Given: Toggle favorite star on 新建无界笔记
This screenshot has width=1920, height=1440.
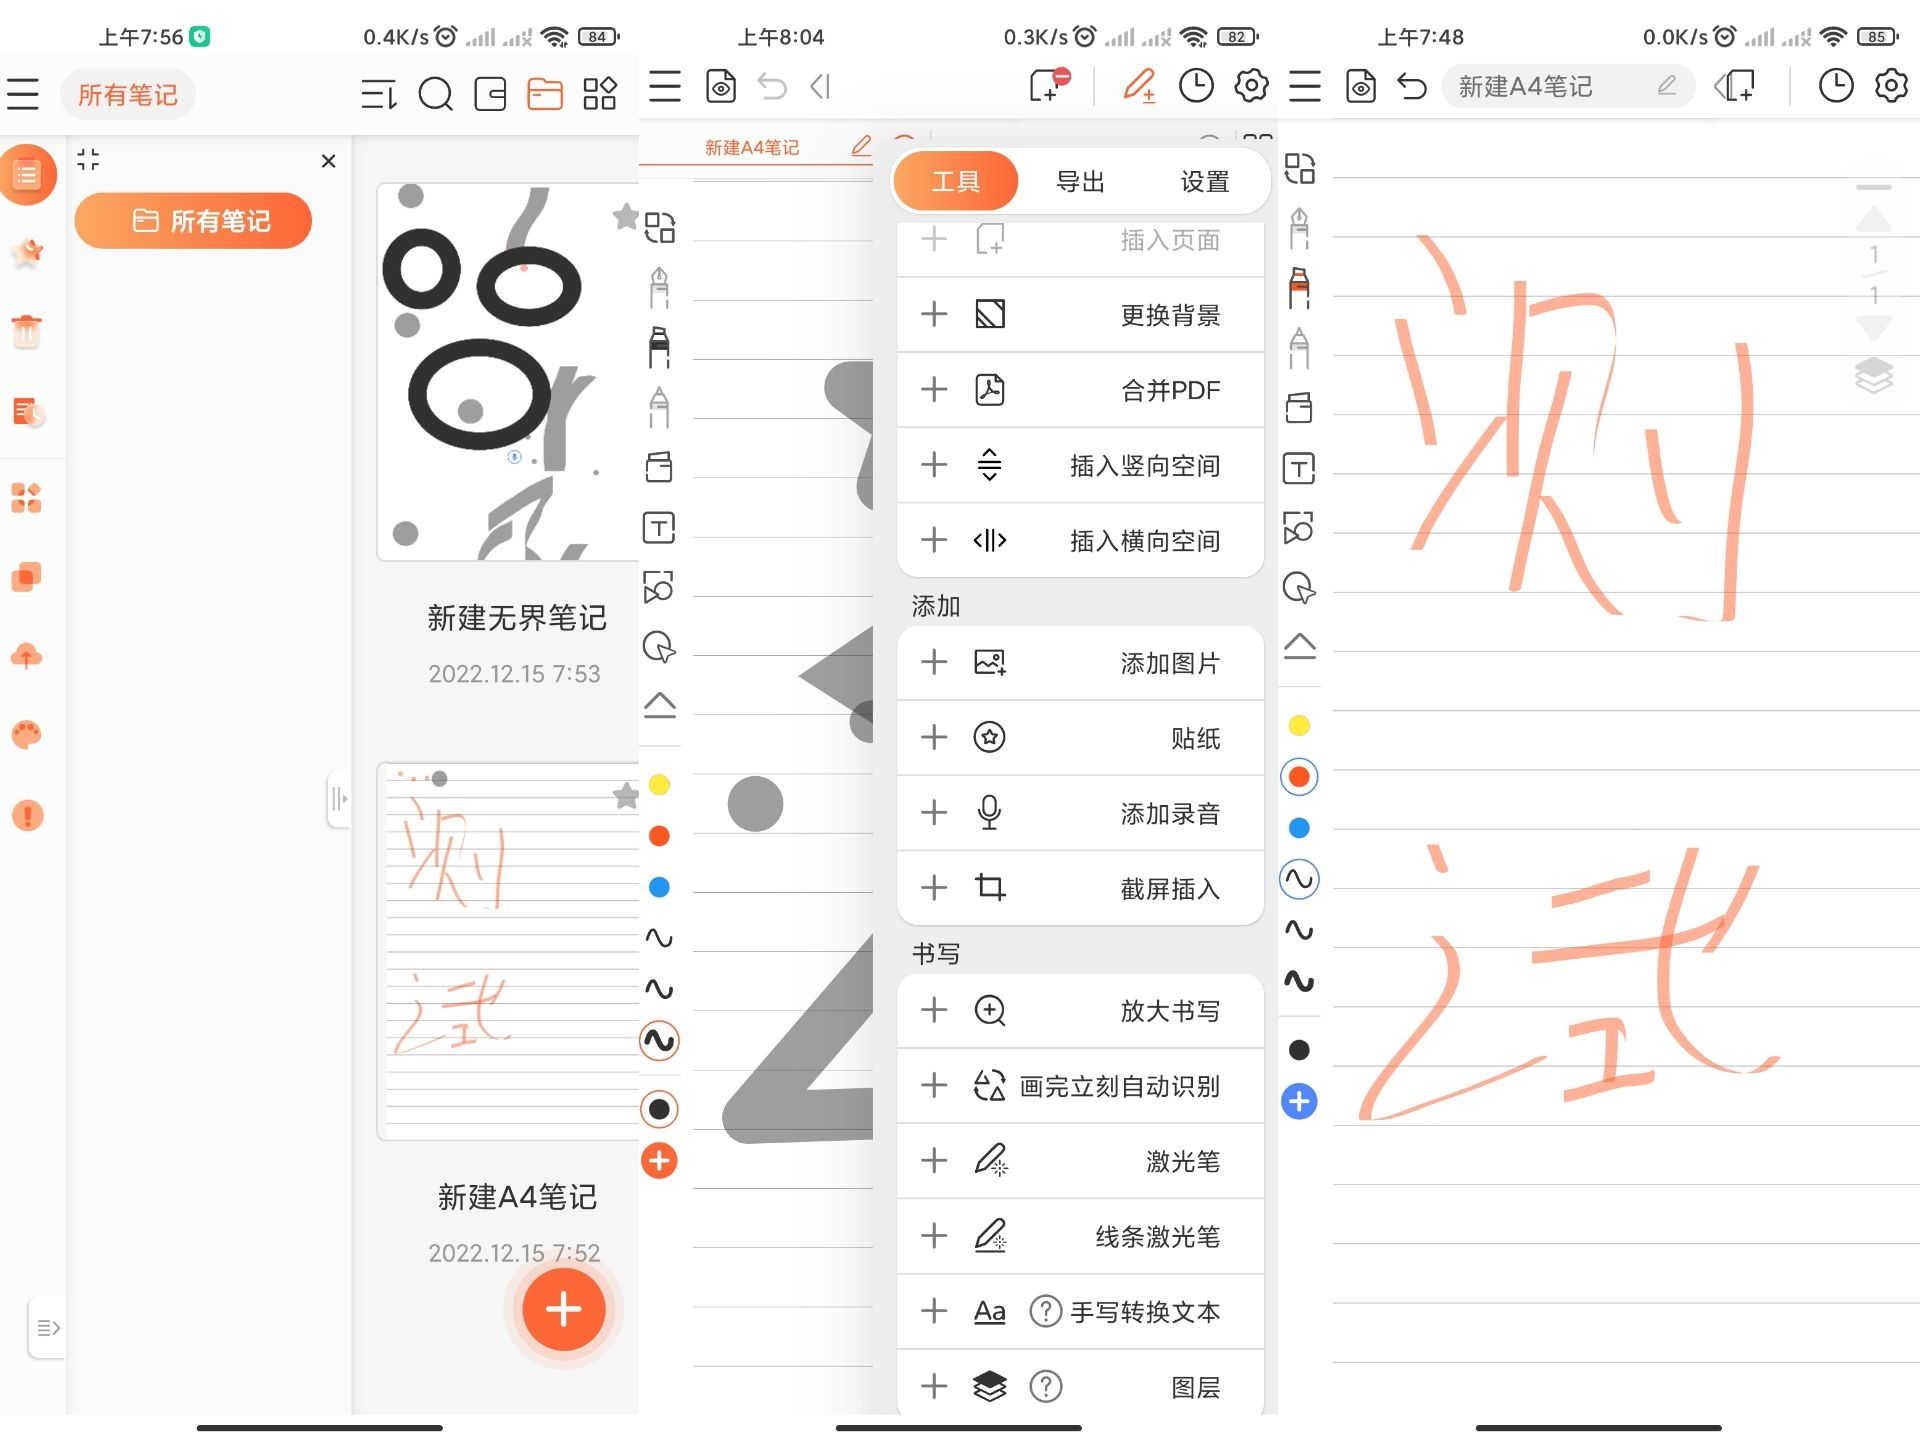Looking at the screenshot, I should pyautogui.click(x=625, y=216).
